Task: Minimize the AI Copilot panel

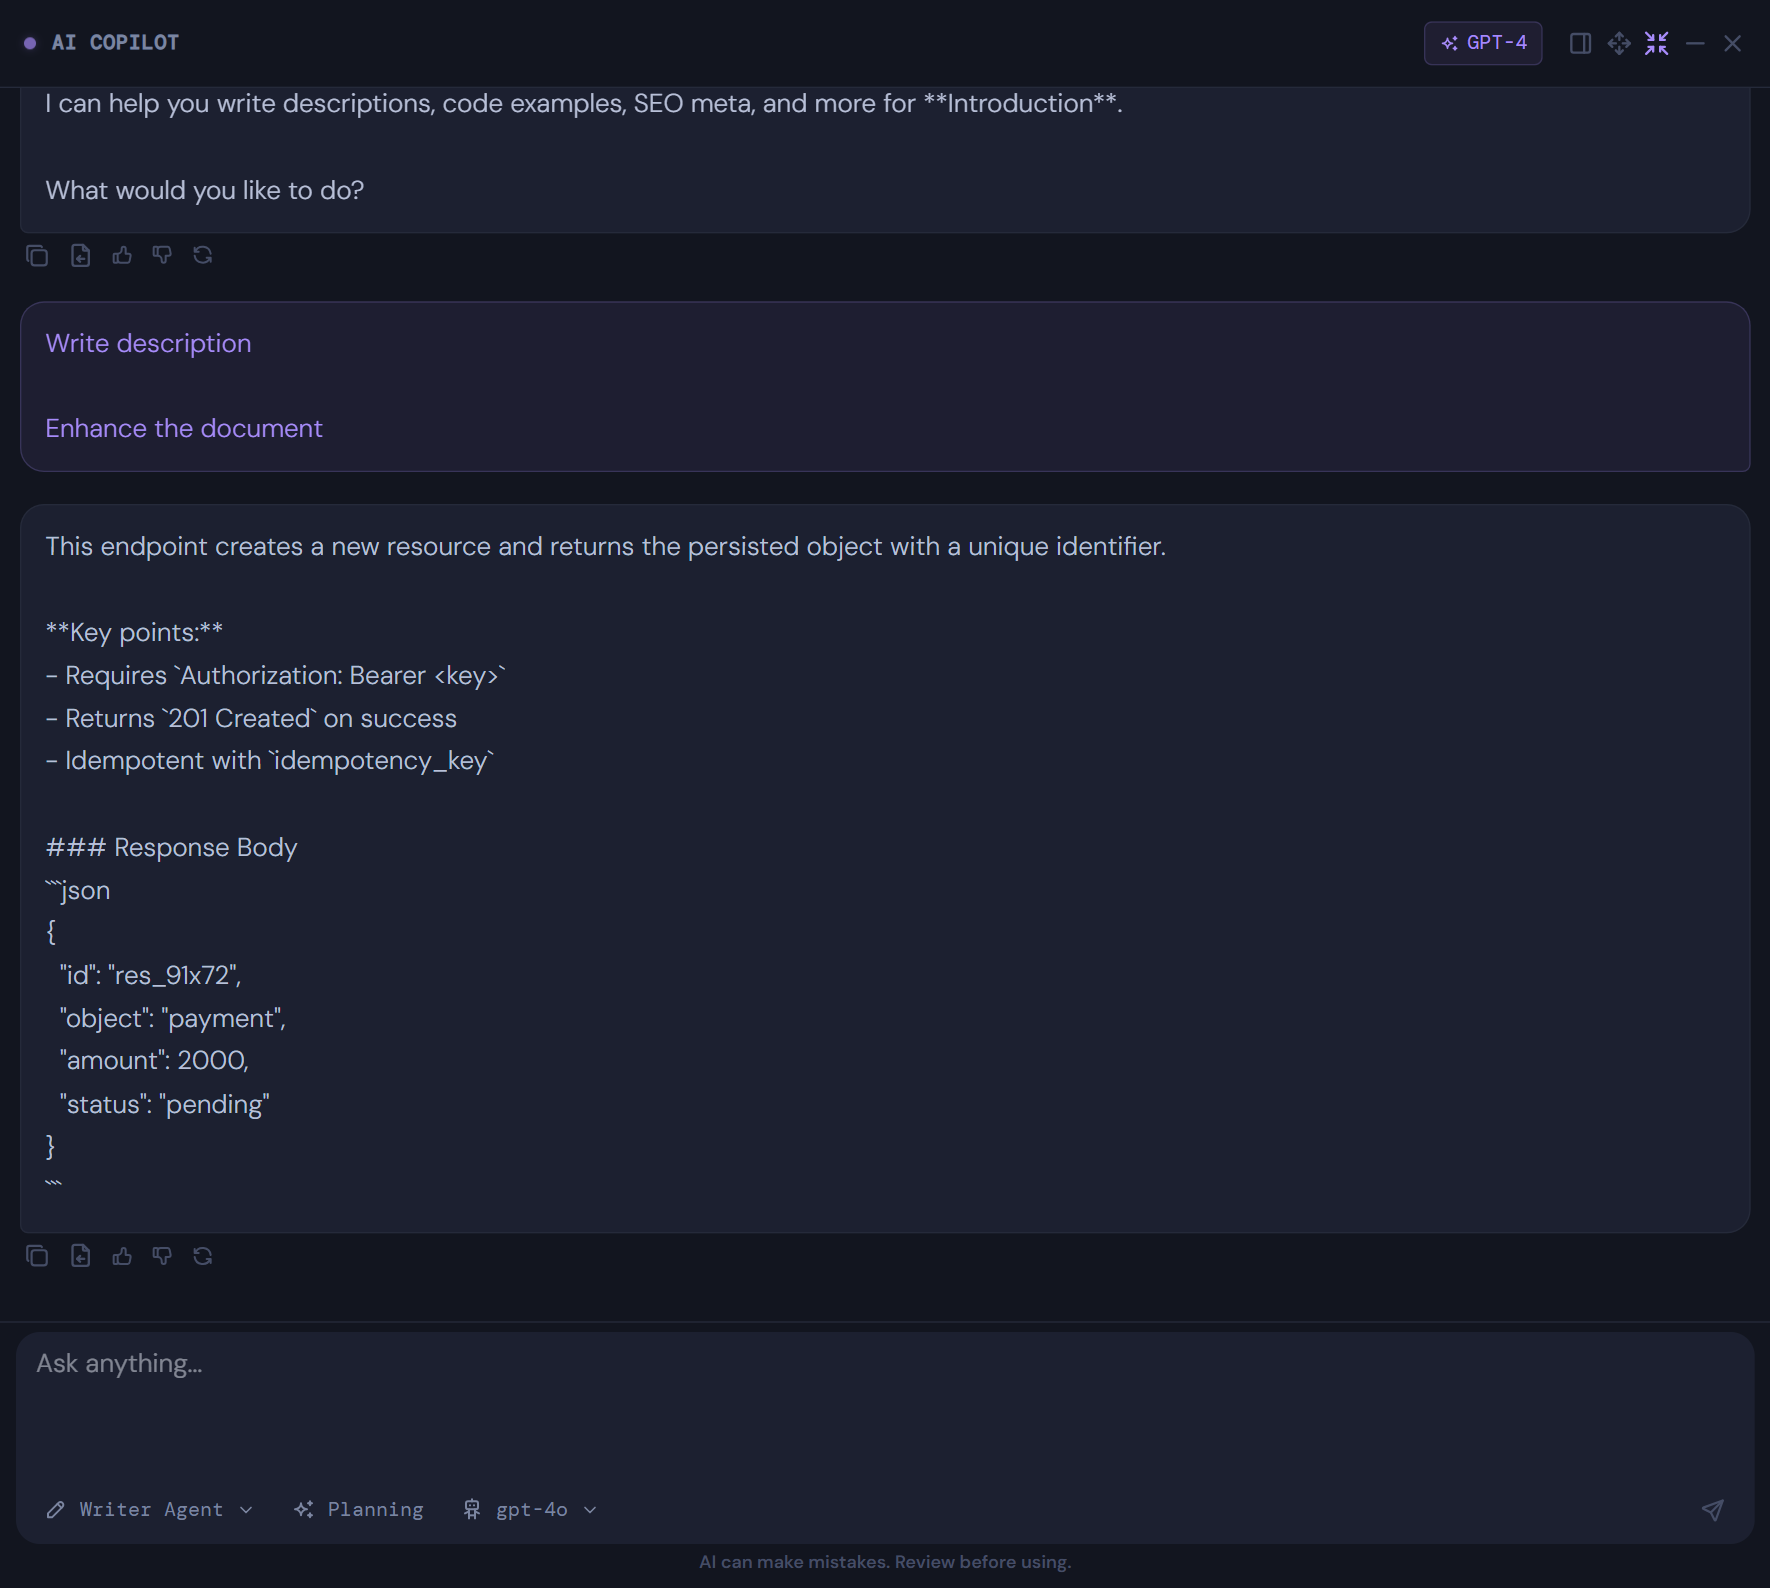Action: [1695, 43]
